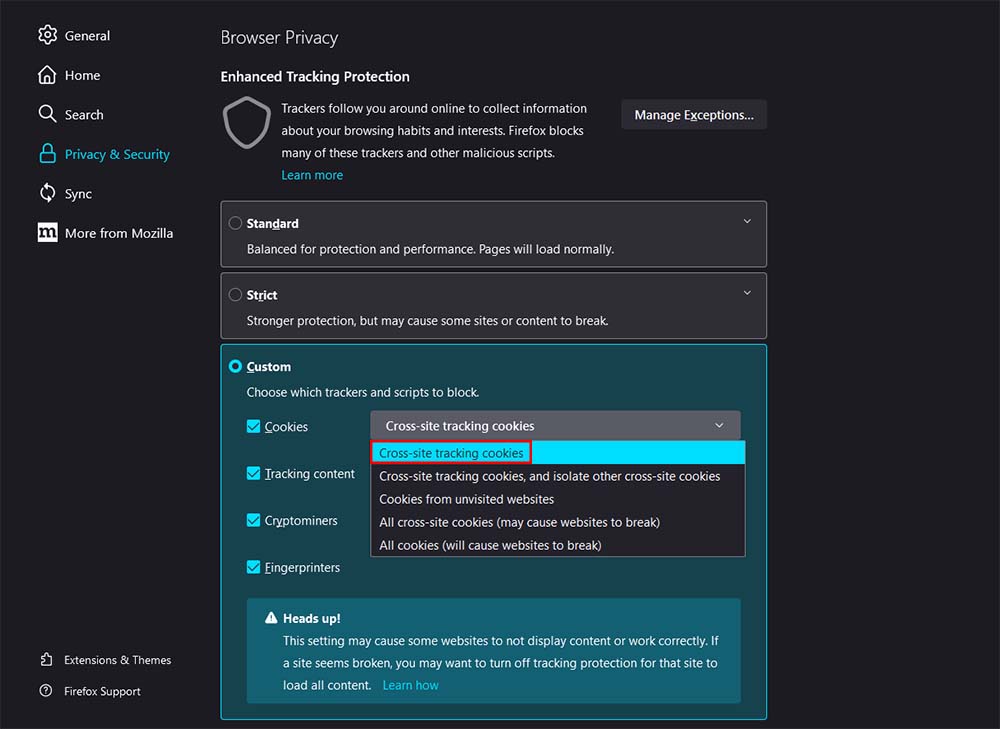Click the General gear icon
Viewport: 1000px width, 729px height.
(x=47, y=35)
